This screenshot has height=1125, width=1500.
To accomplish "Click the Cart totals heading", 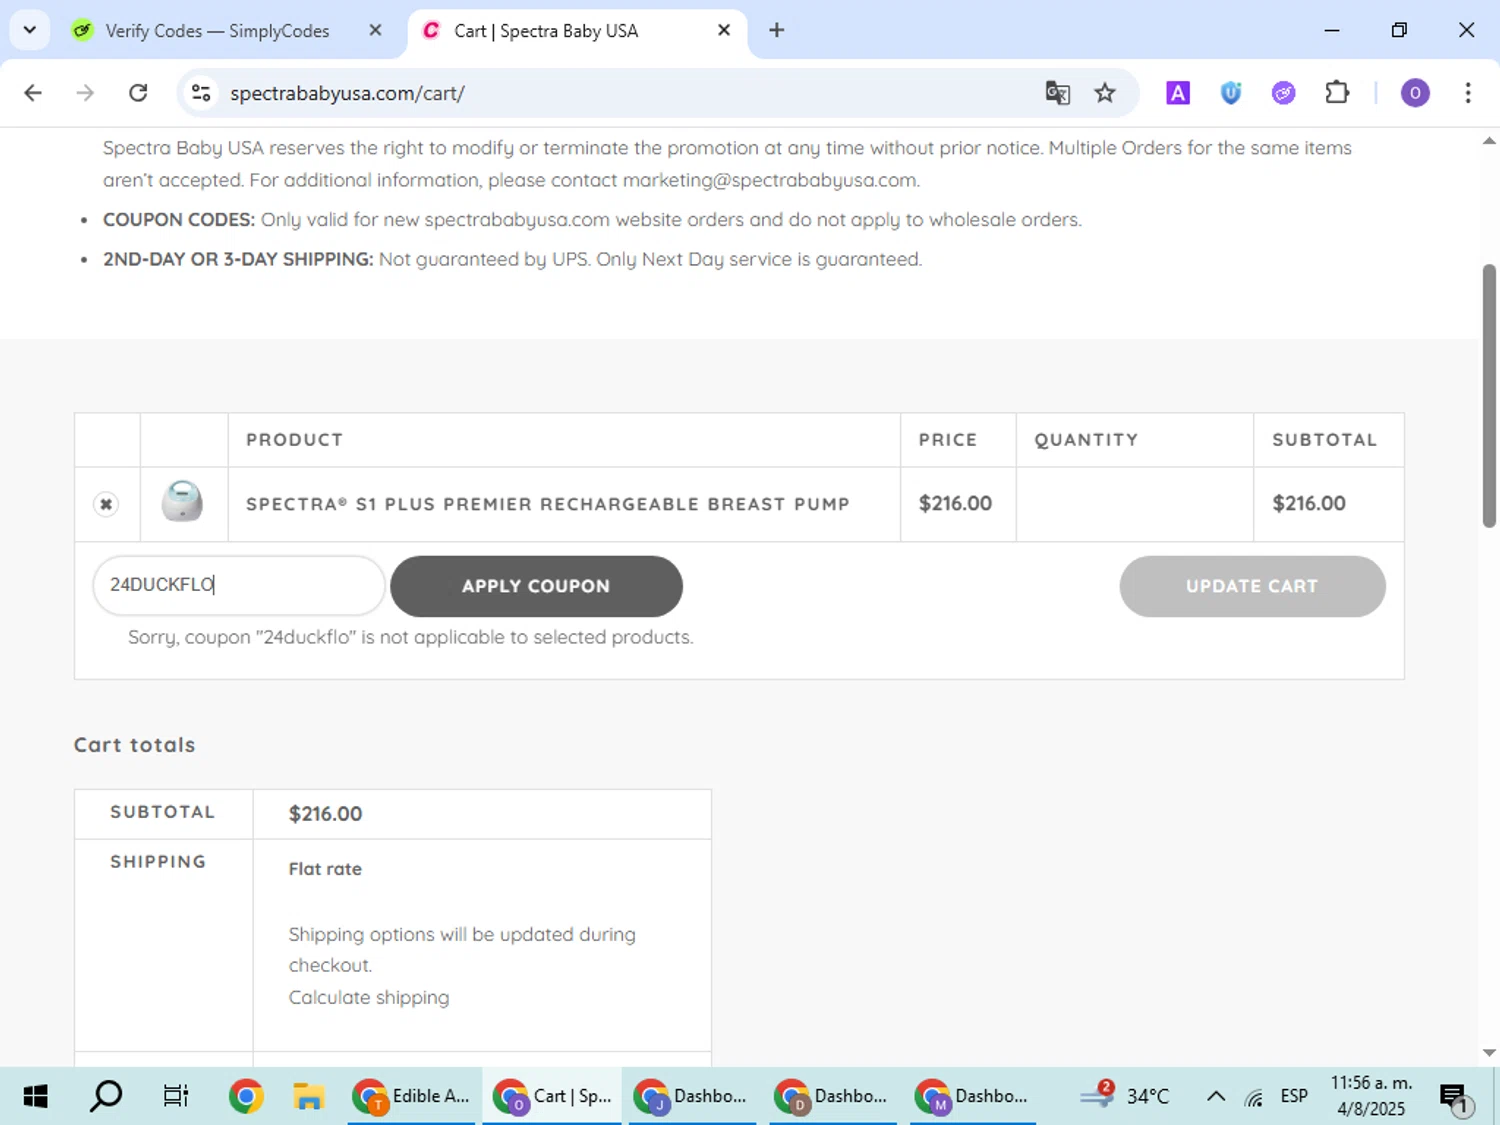I will coord(135,745).
